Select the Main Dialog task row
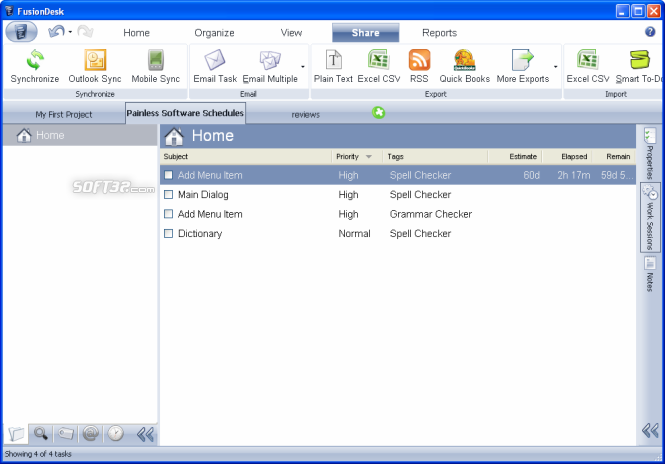 [398, 194]
